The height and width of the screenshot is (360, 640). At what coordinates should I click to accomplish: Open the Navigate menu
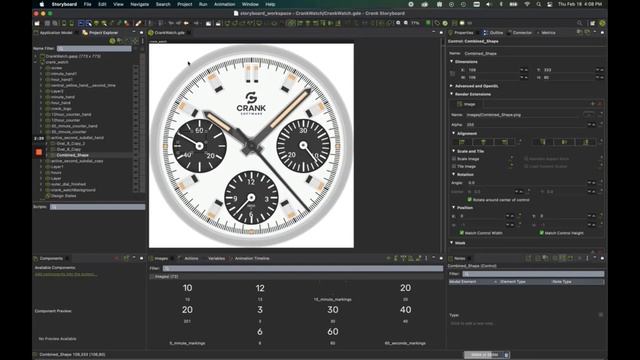click(x=139, y=4)
